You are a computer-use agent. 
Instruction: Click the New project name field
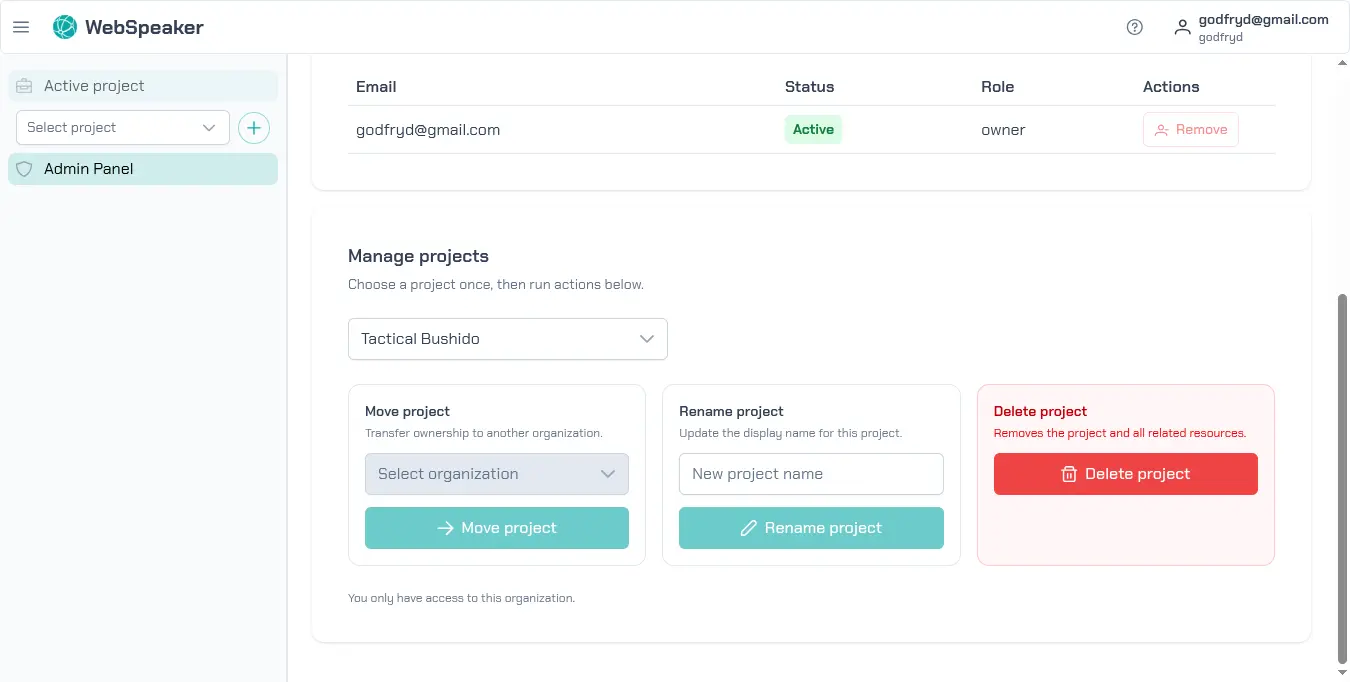coord(810,474)
